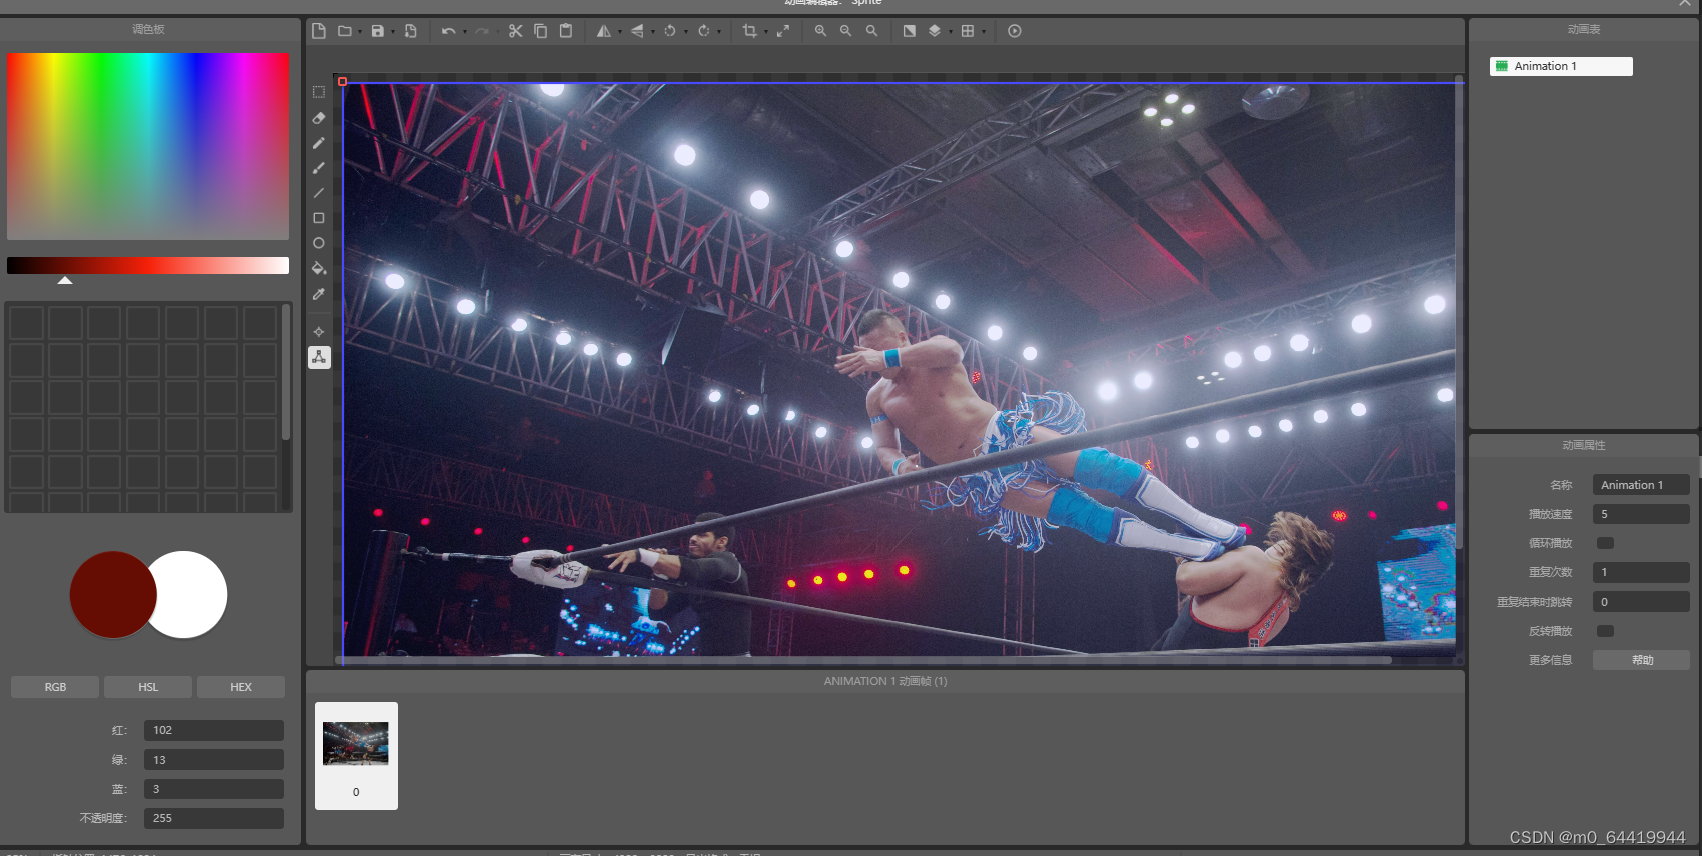
Task: Switch to the HEX color tab
Action: click(241, 687)
